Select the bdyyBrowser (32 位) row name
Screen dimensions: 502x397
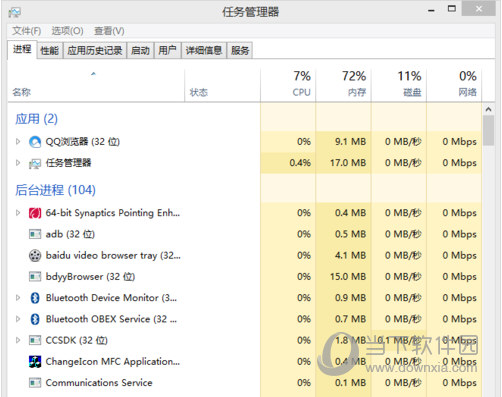pyautogui.click(x=90, y=277)
